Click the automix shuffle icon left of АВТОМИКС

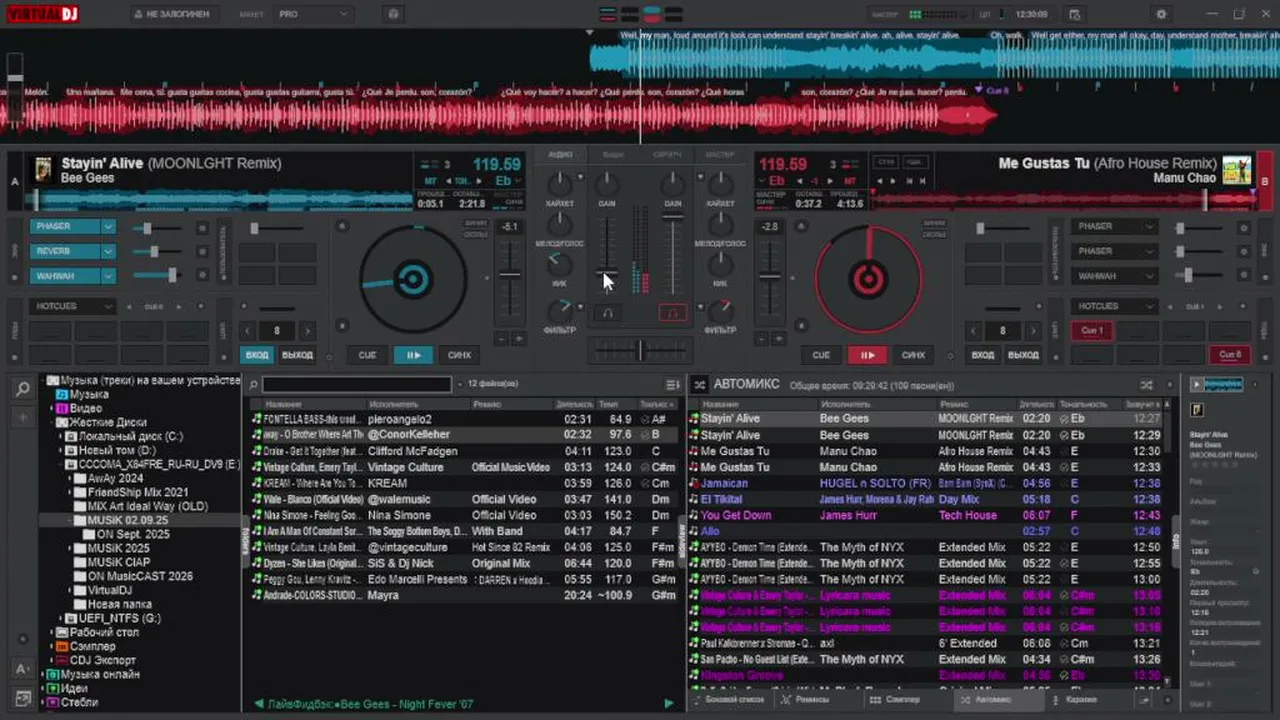click(699, 384)
